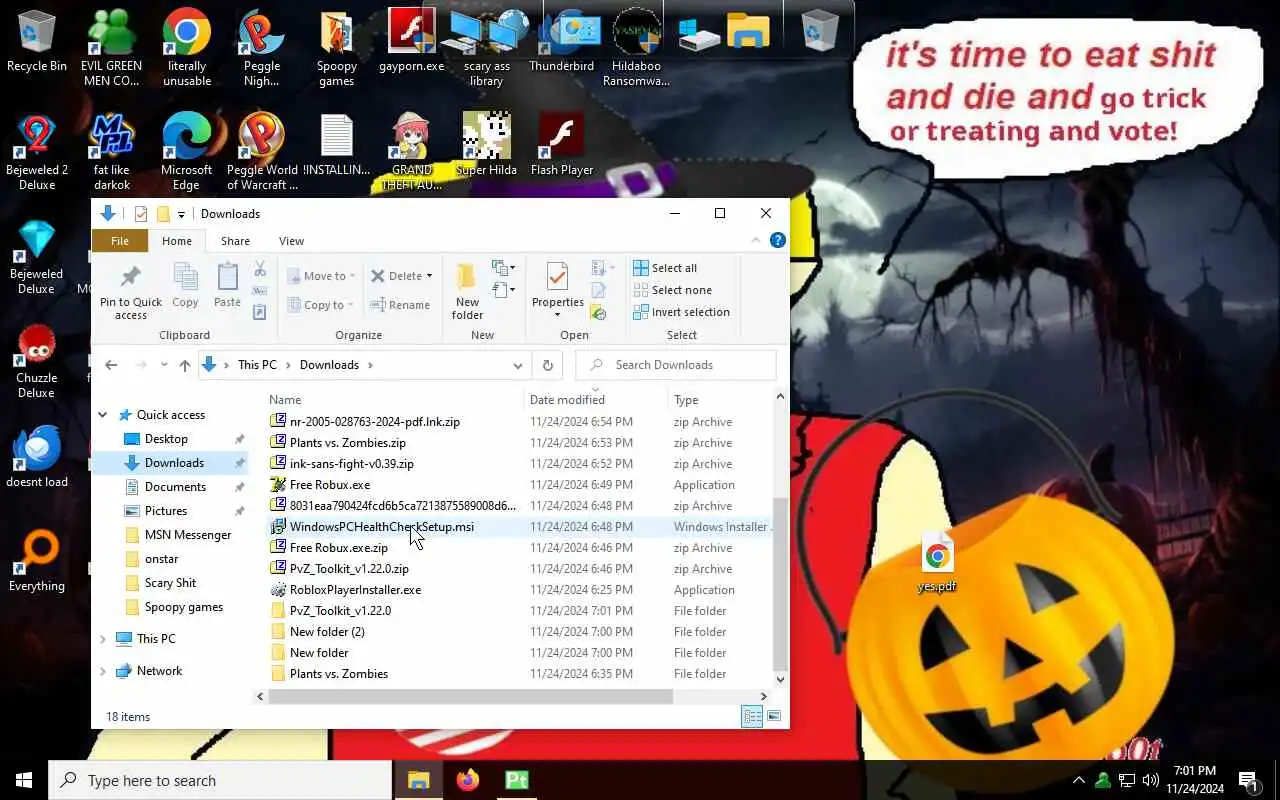Select the Flash Player desktop icon
Image resolution: width=1280 pixels, height=800 pixels.
click(x=562, y=144)
